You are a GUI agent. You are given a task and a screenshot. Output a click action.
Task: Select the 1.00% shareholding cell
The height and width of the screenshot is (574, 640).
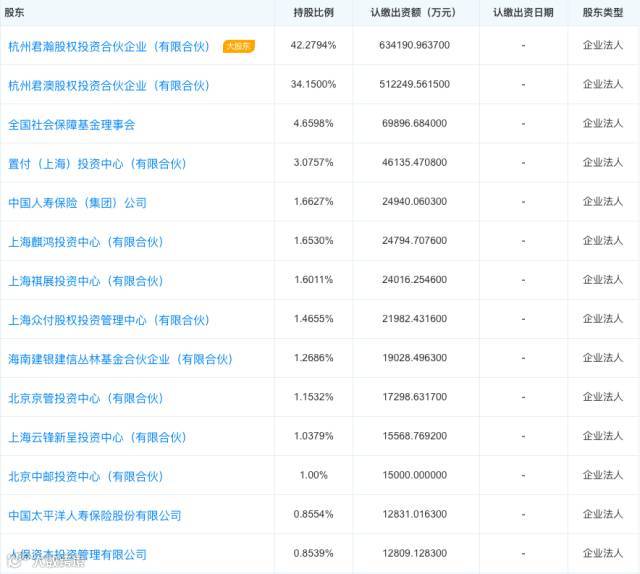[313, 475]
